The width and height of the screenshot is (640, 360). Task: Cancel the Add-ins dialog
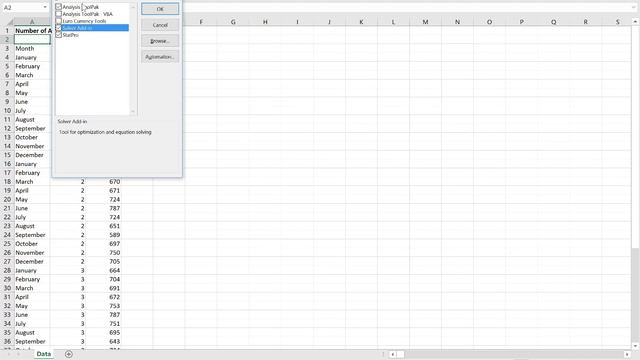click(160, 25)
